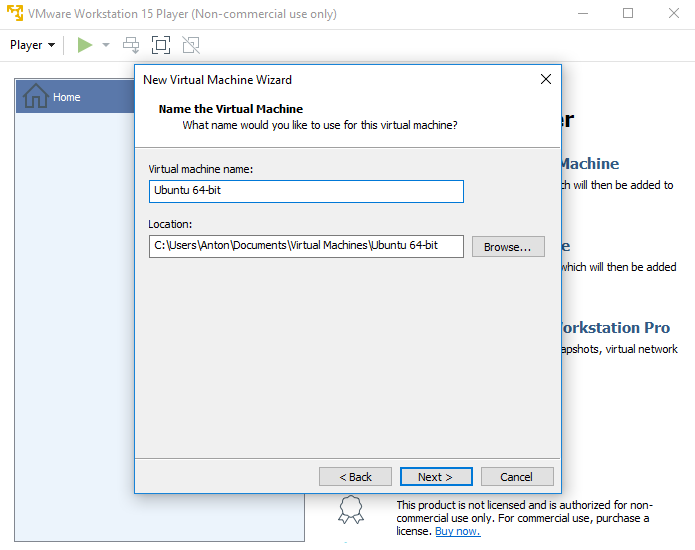Expand the power options dropdown arrow
Screen dimensions: 695x550
point(106,45)
